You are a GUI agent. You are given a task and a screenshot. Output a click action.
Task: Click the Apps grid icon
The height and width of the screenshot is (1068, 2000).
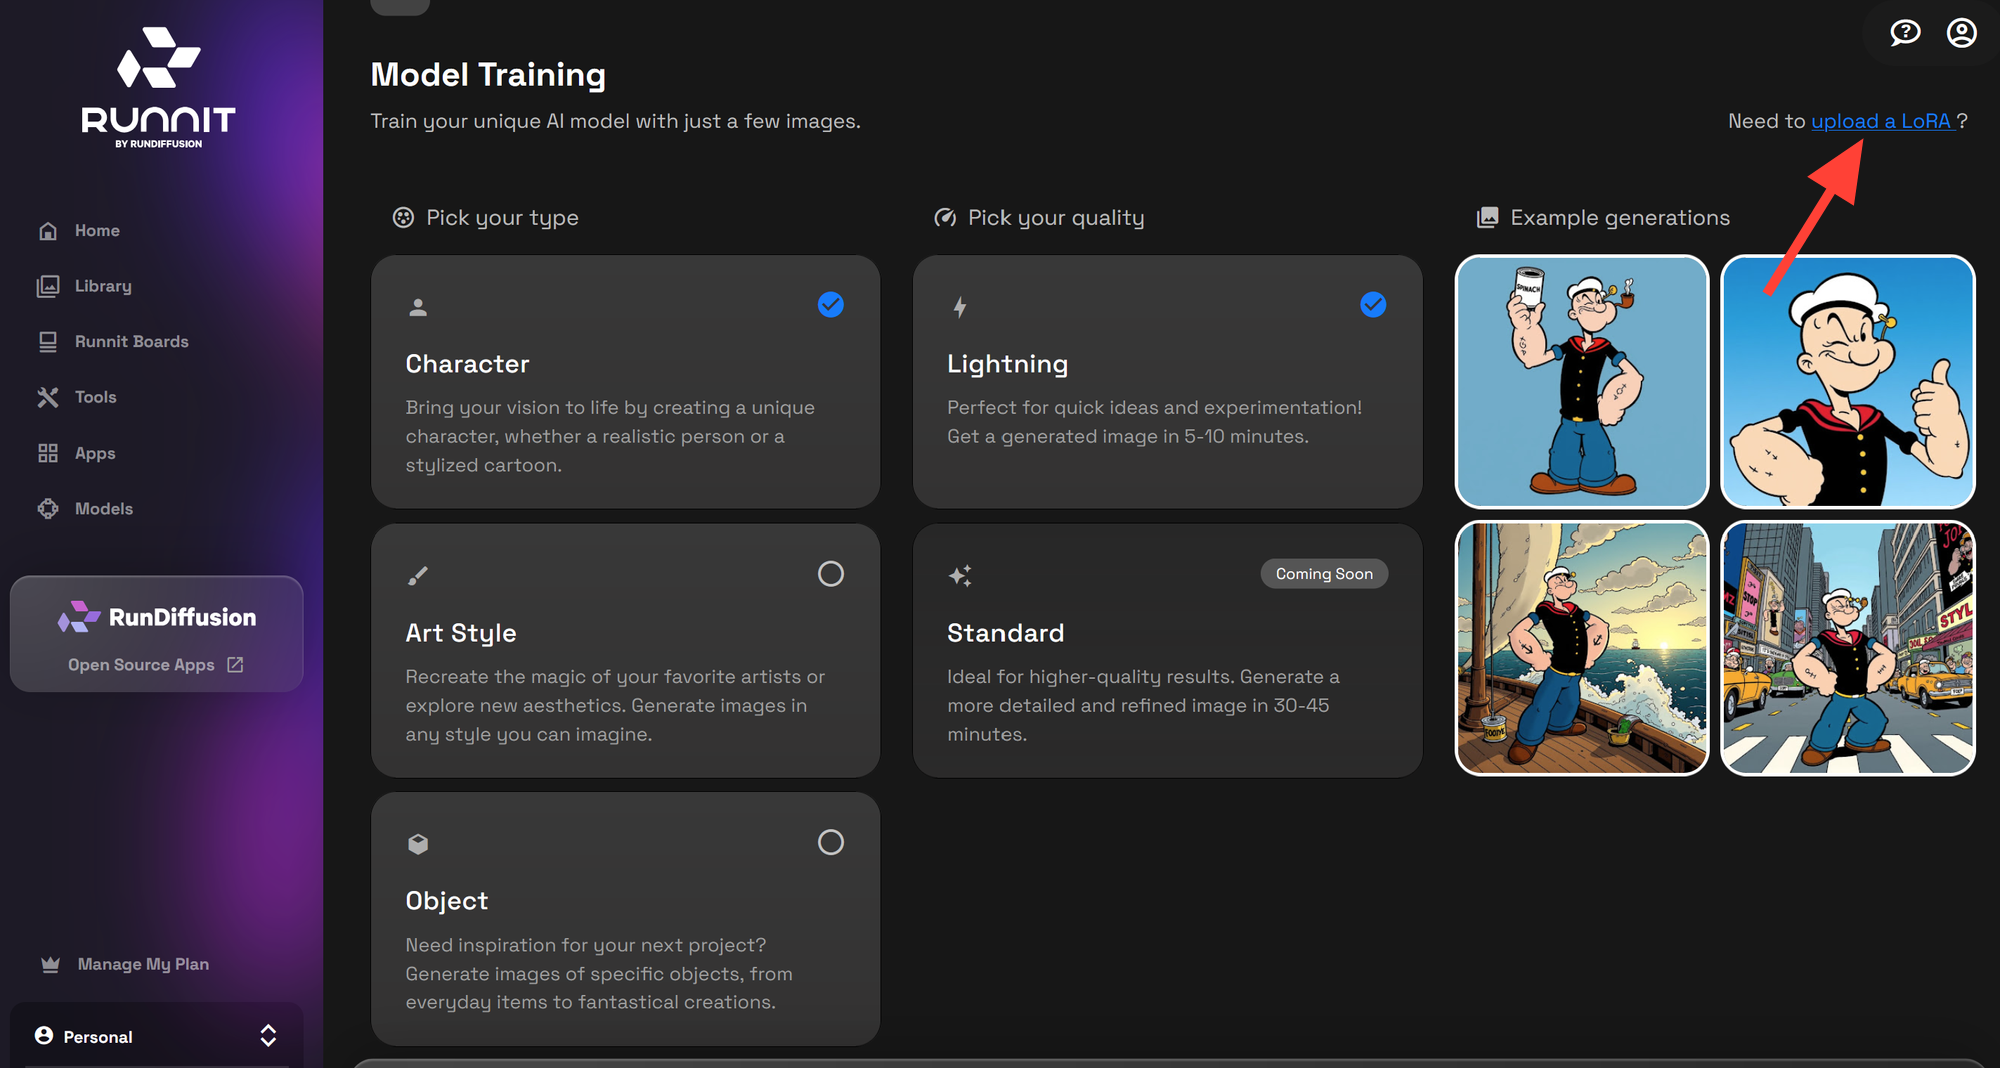click(48, 453)
